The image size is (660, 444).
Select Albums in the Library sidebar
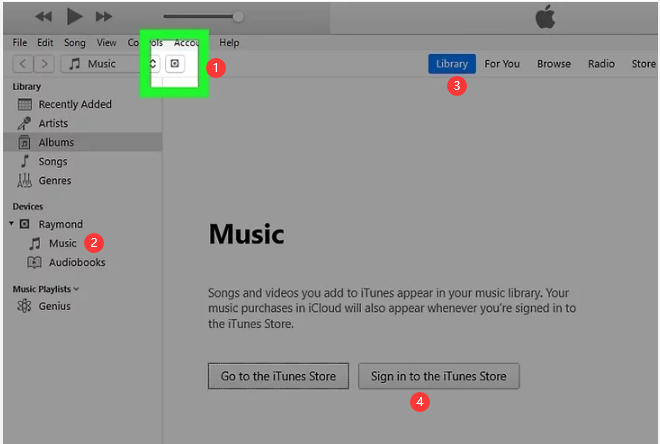pyautogui.click(x=82, y=142)
